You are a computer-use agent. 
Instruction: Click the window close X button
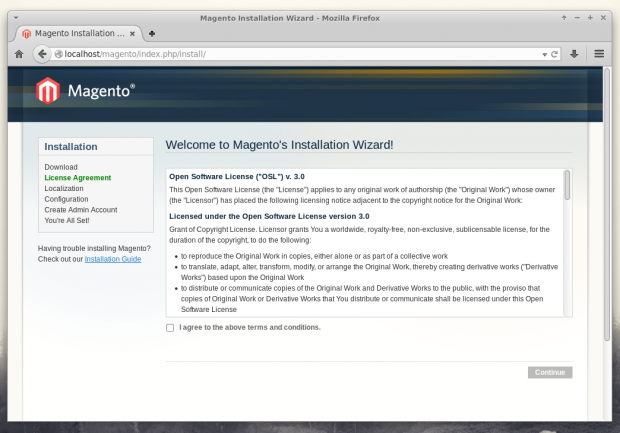click(603, 18)
